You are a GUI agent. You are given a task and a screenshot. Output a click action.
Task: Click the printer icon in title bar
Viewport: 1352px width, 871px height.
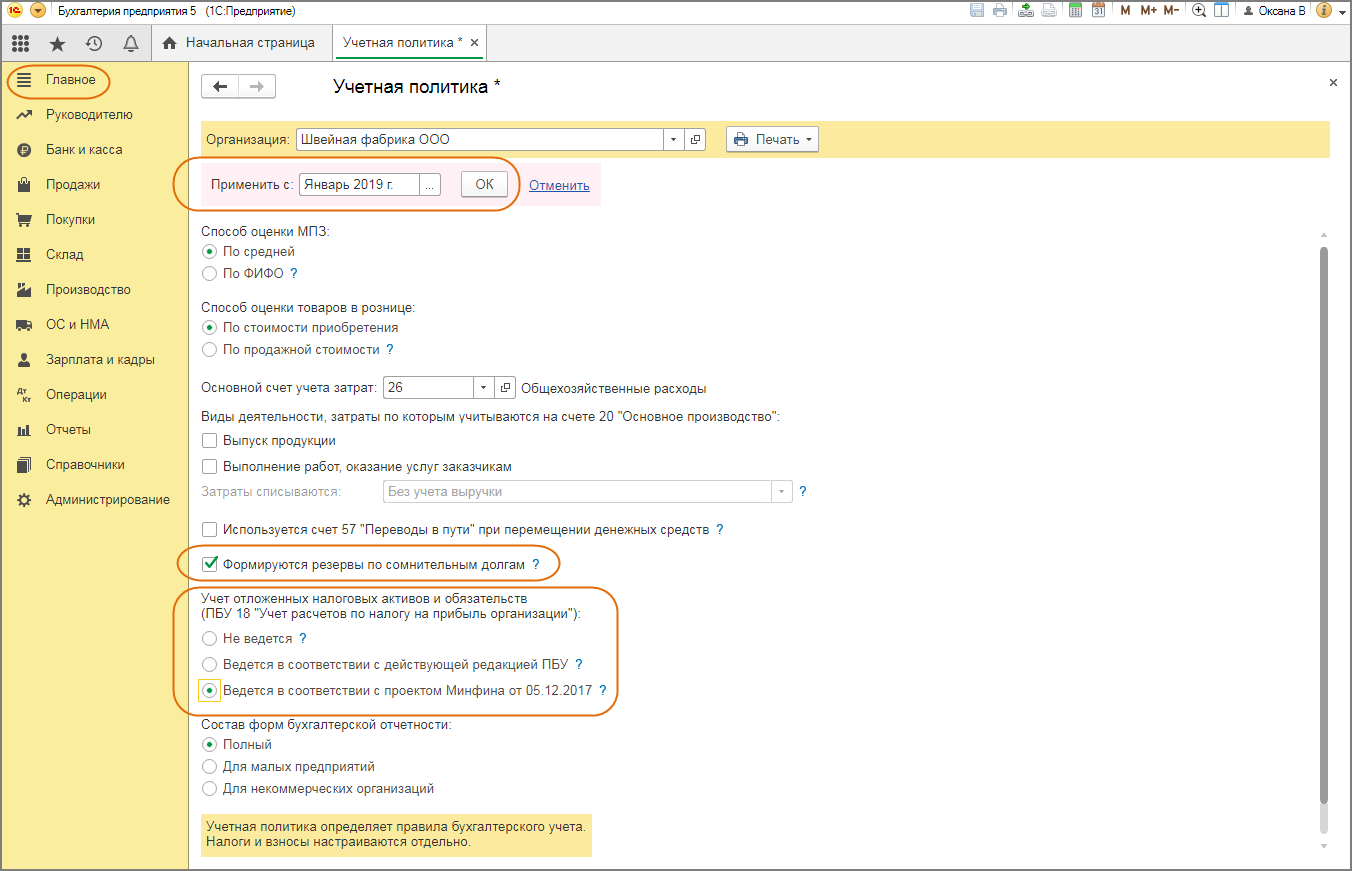999,11
